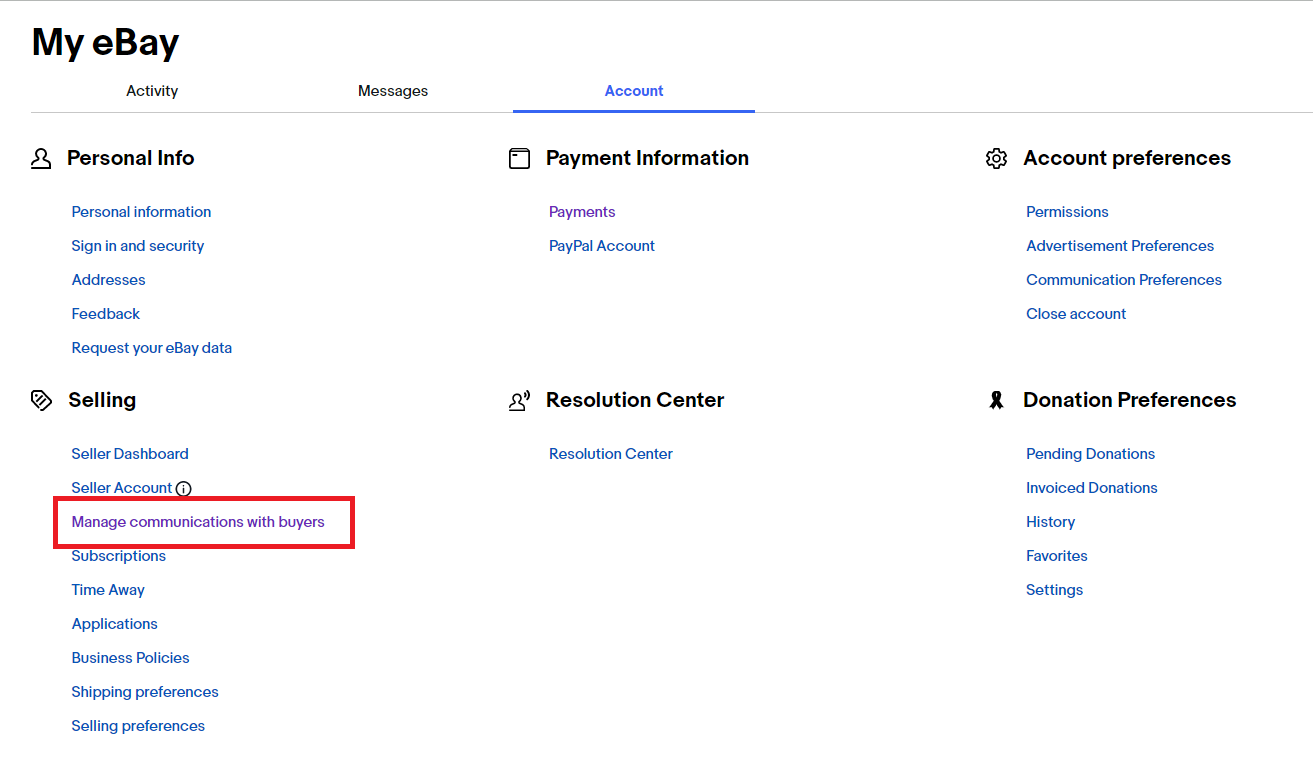Click the Payment Information card icon
Image resolution: width=1313 pixels, height=757 pixels.
(x=519, y=159)
